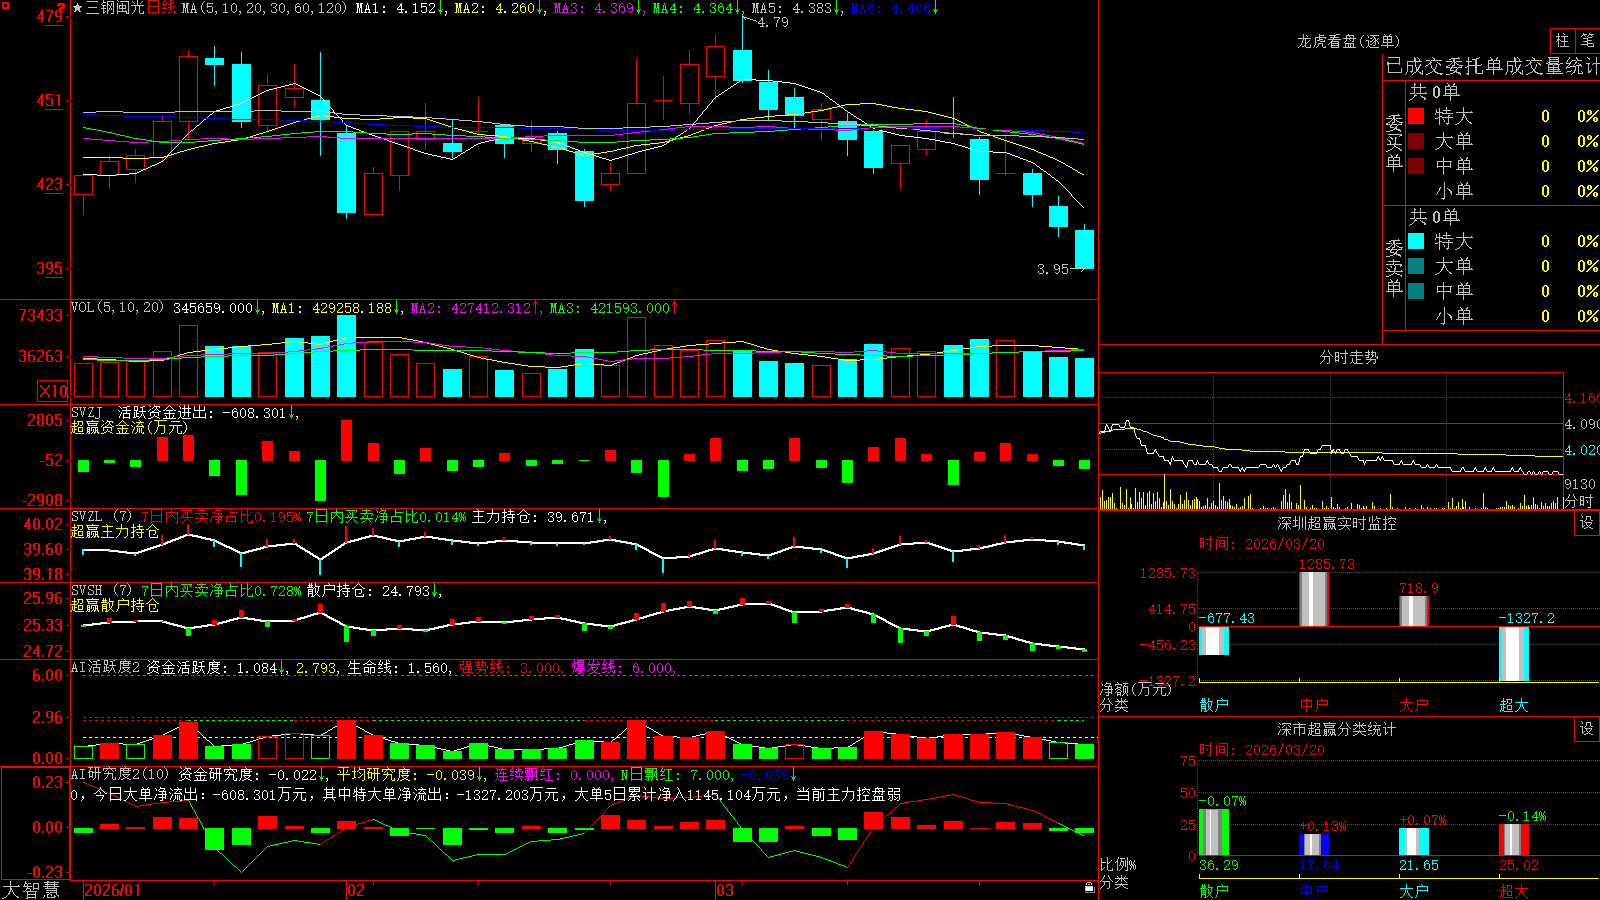Screen dimensions: 1600x900
Task: Click the 超赢主力持仓 yellow label
Action: coord(115,531)
